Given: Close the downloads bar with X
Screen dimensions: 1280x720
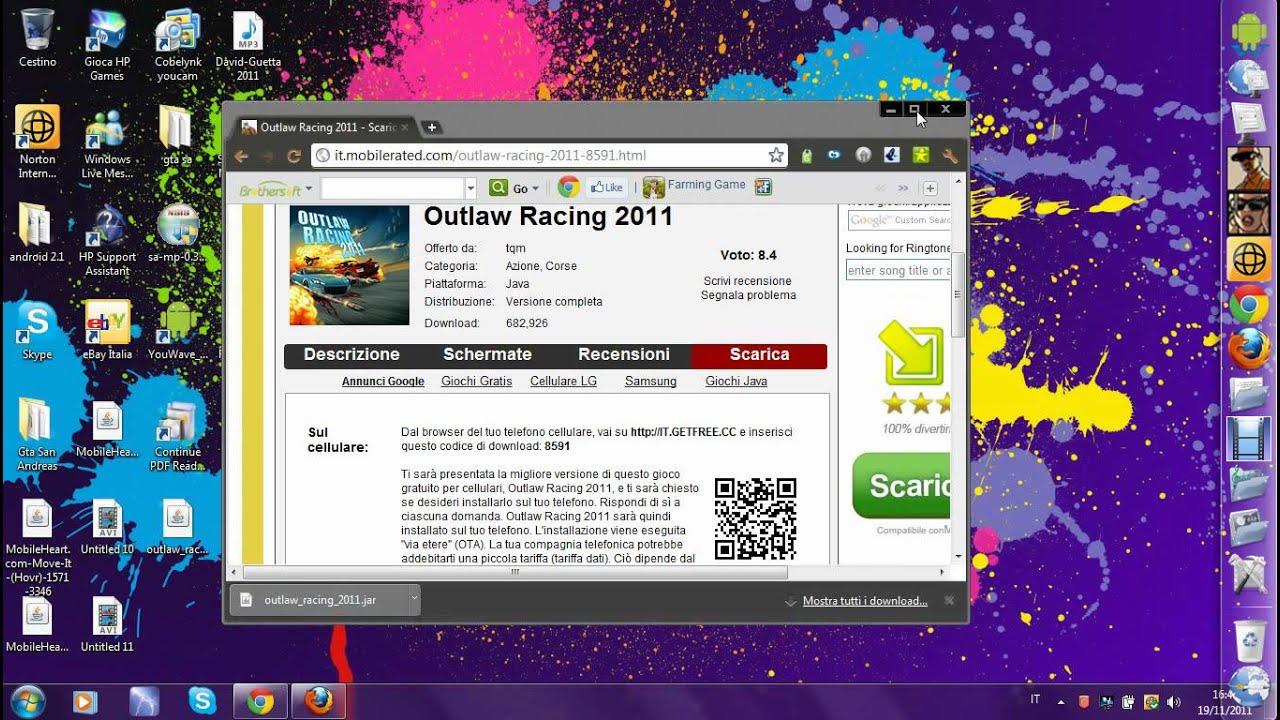Looking at the screenshot, I should point(949,601).
